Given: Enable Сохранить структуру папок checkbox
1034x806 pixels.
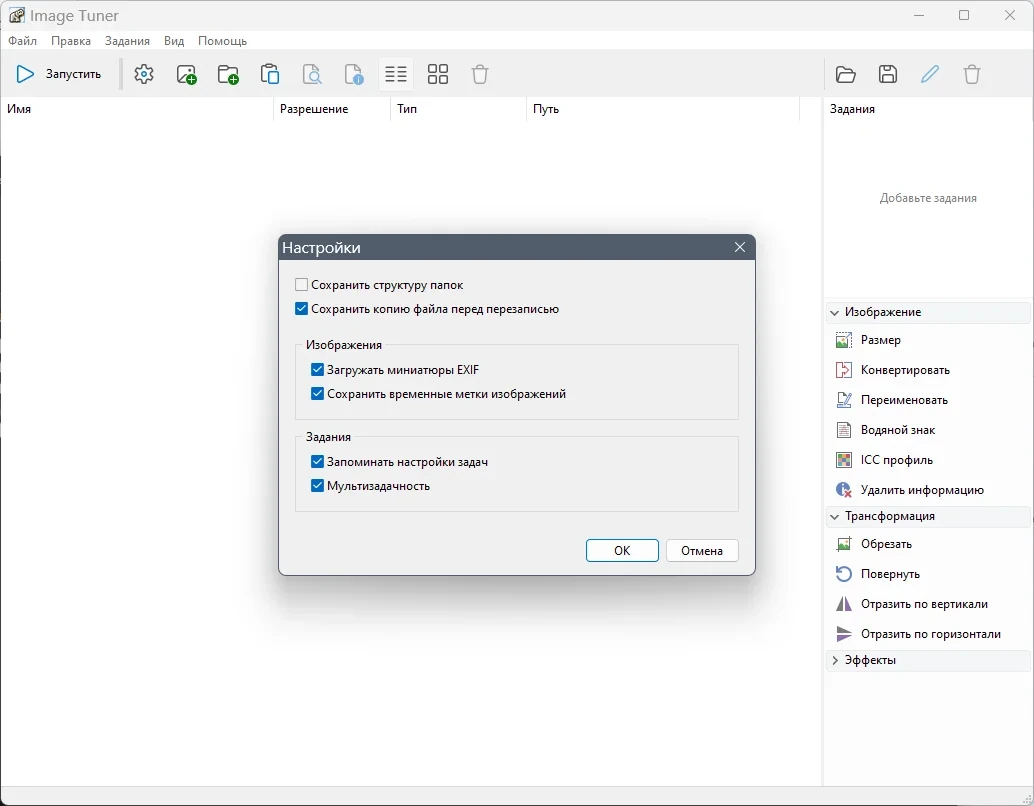Looking at the screenshot, I should 301,285.
